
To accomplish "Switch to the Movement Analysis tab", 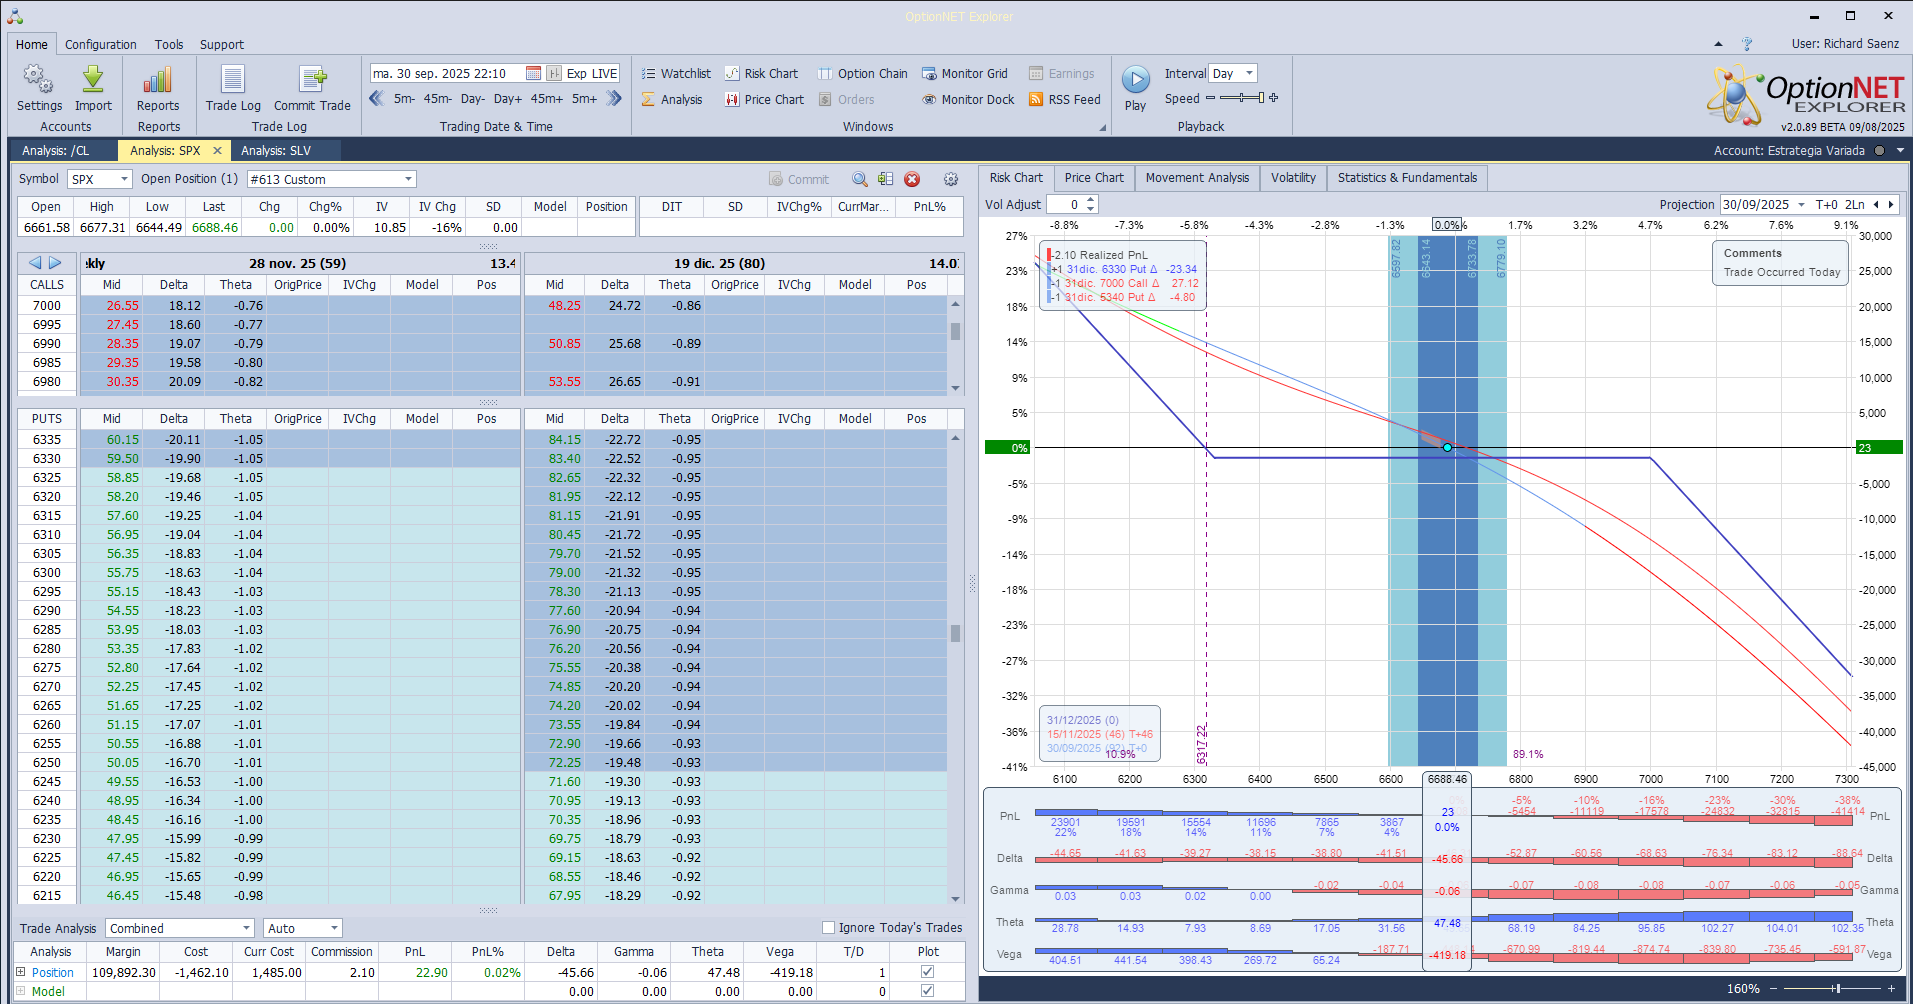I will [x=1197, y=178].
